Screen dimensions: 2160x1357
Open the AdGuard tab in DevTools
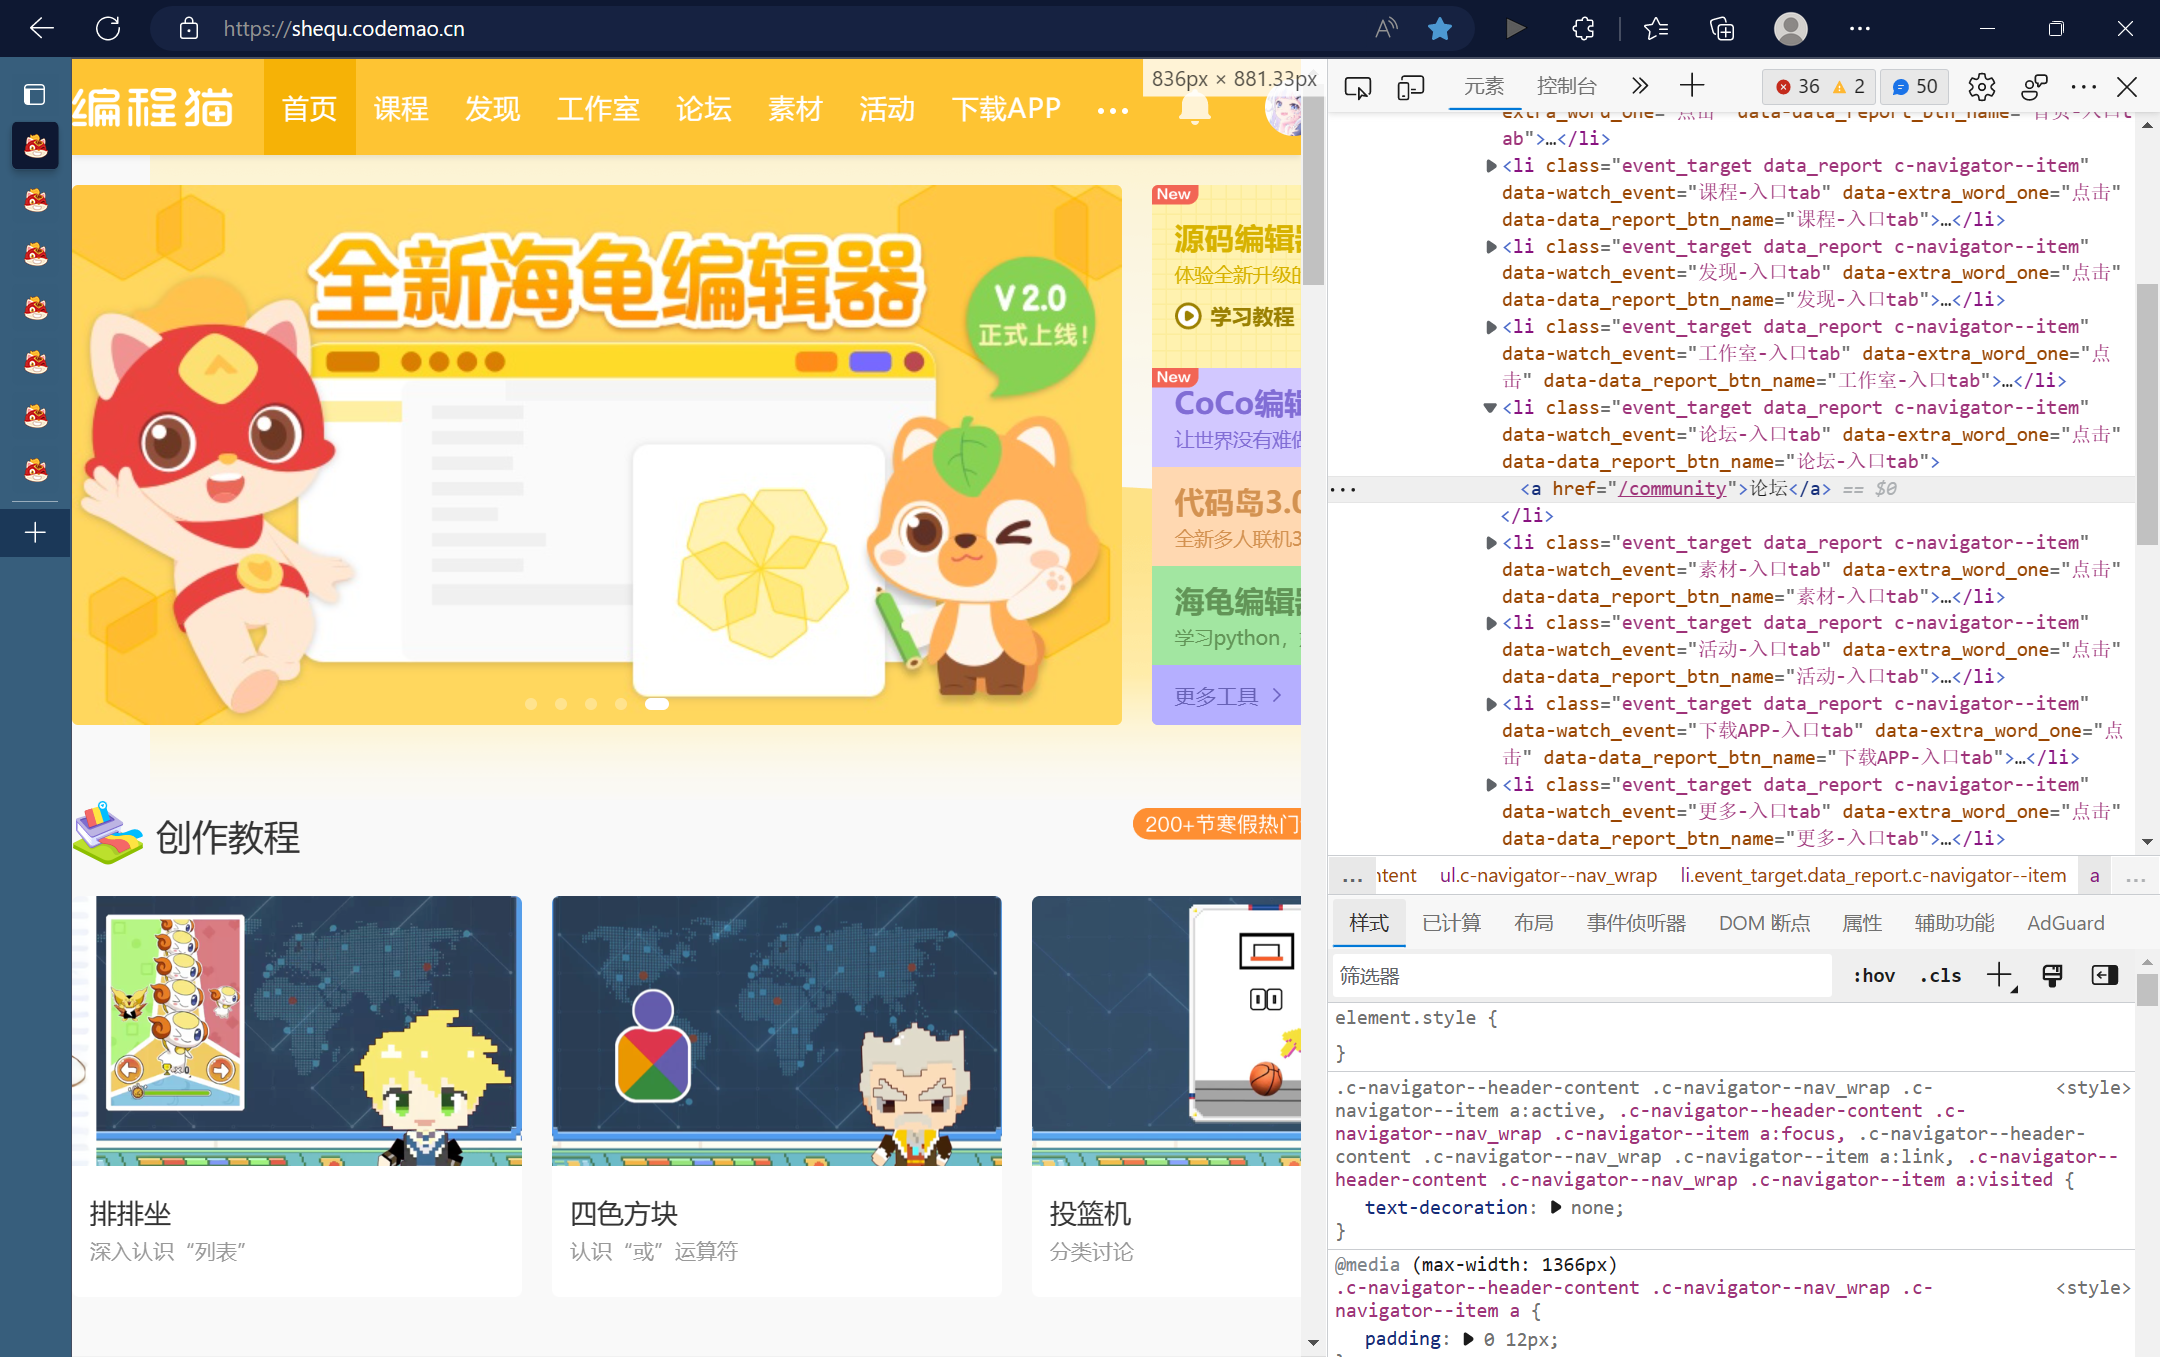2065,923
